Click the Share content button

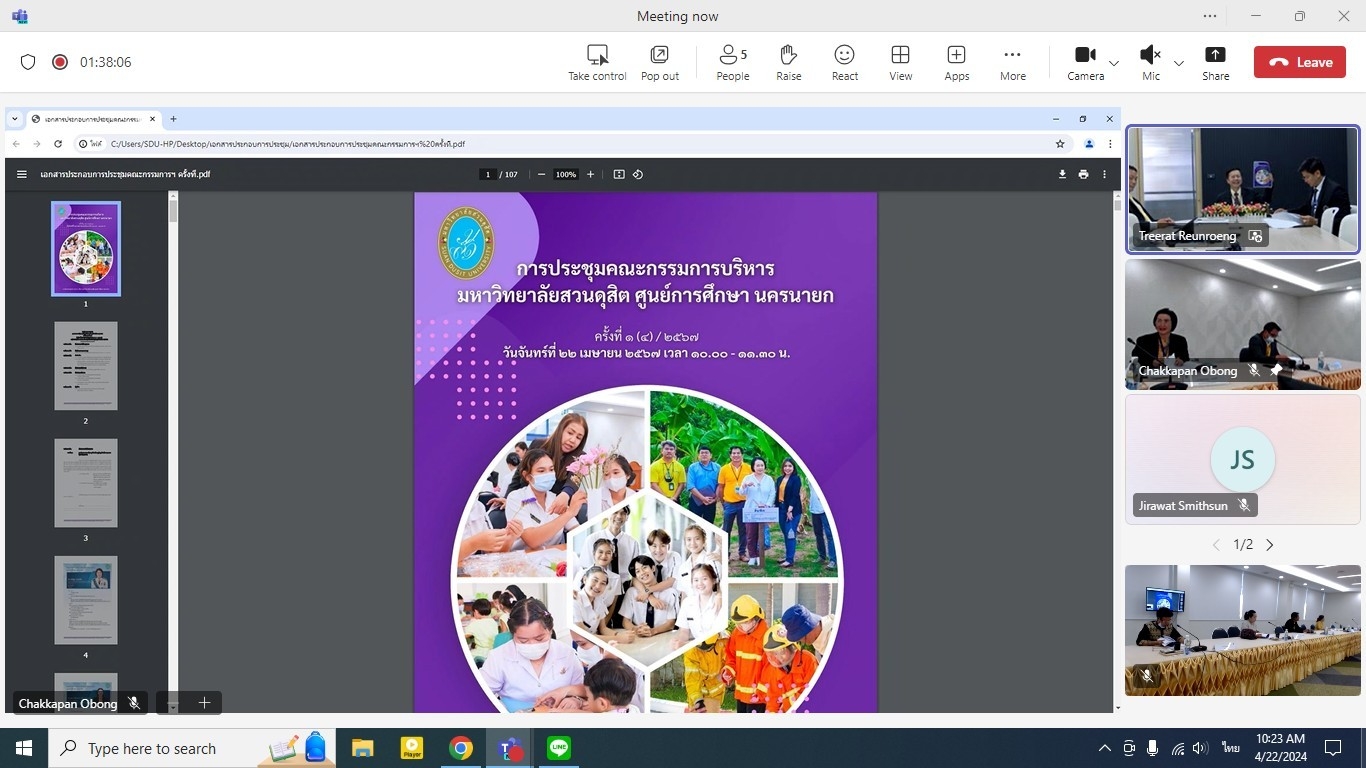pos(1216,62)
